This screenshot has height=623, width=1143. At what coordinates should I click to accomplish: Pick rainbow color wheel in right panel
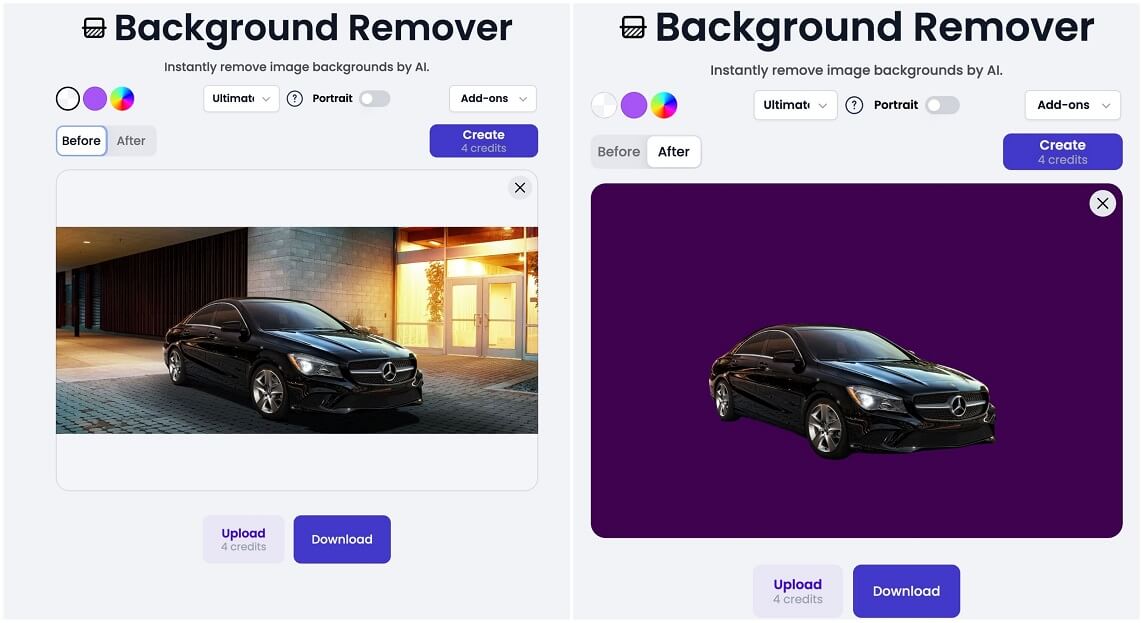pos(663,105)
